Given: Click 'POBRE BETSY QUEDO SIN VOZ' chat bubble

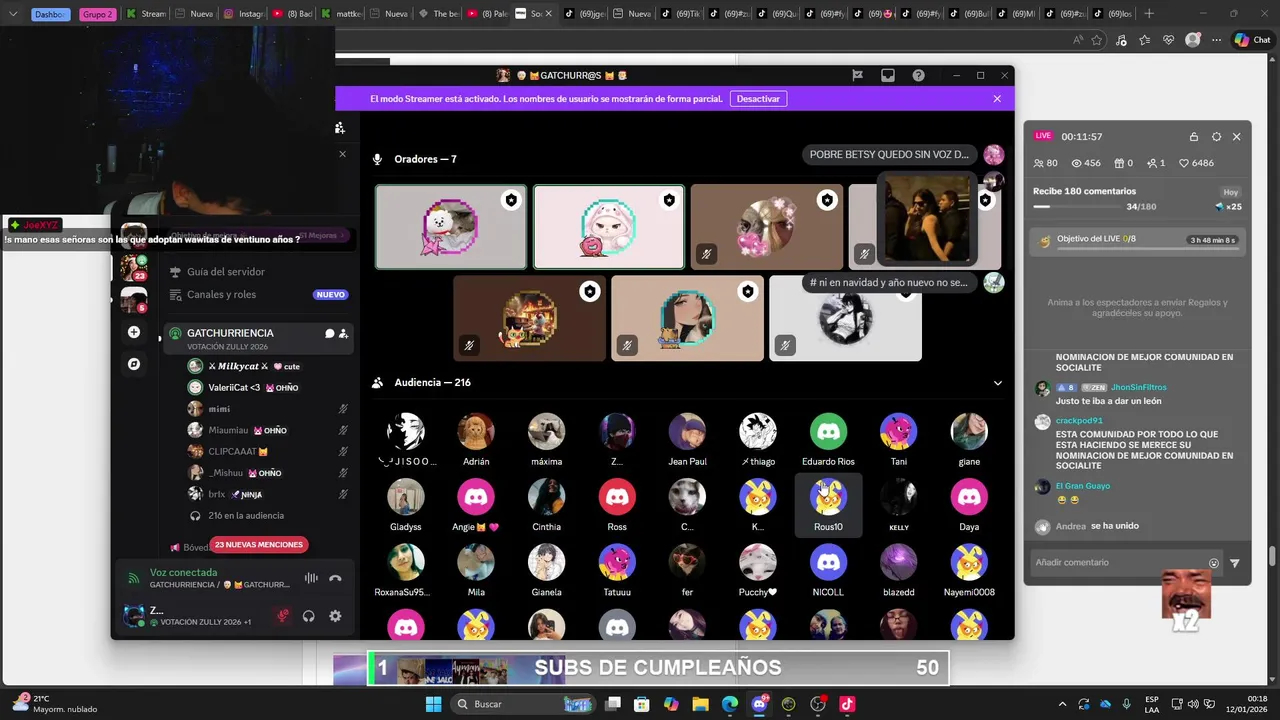Looking at the screenshot, I should tap(889, 154).
